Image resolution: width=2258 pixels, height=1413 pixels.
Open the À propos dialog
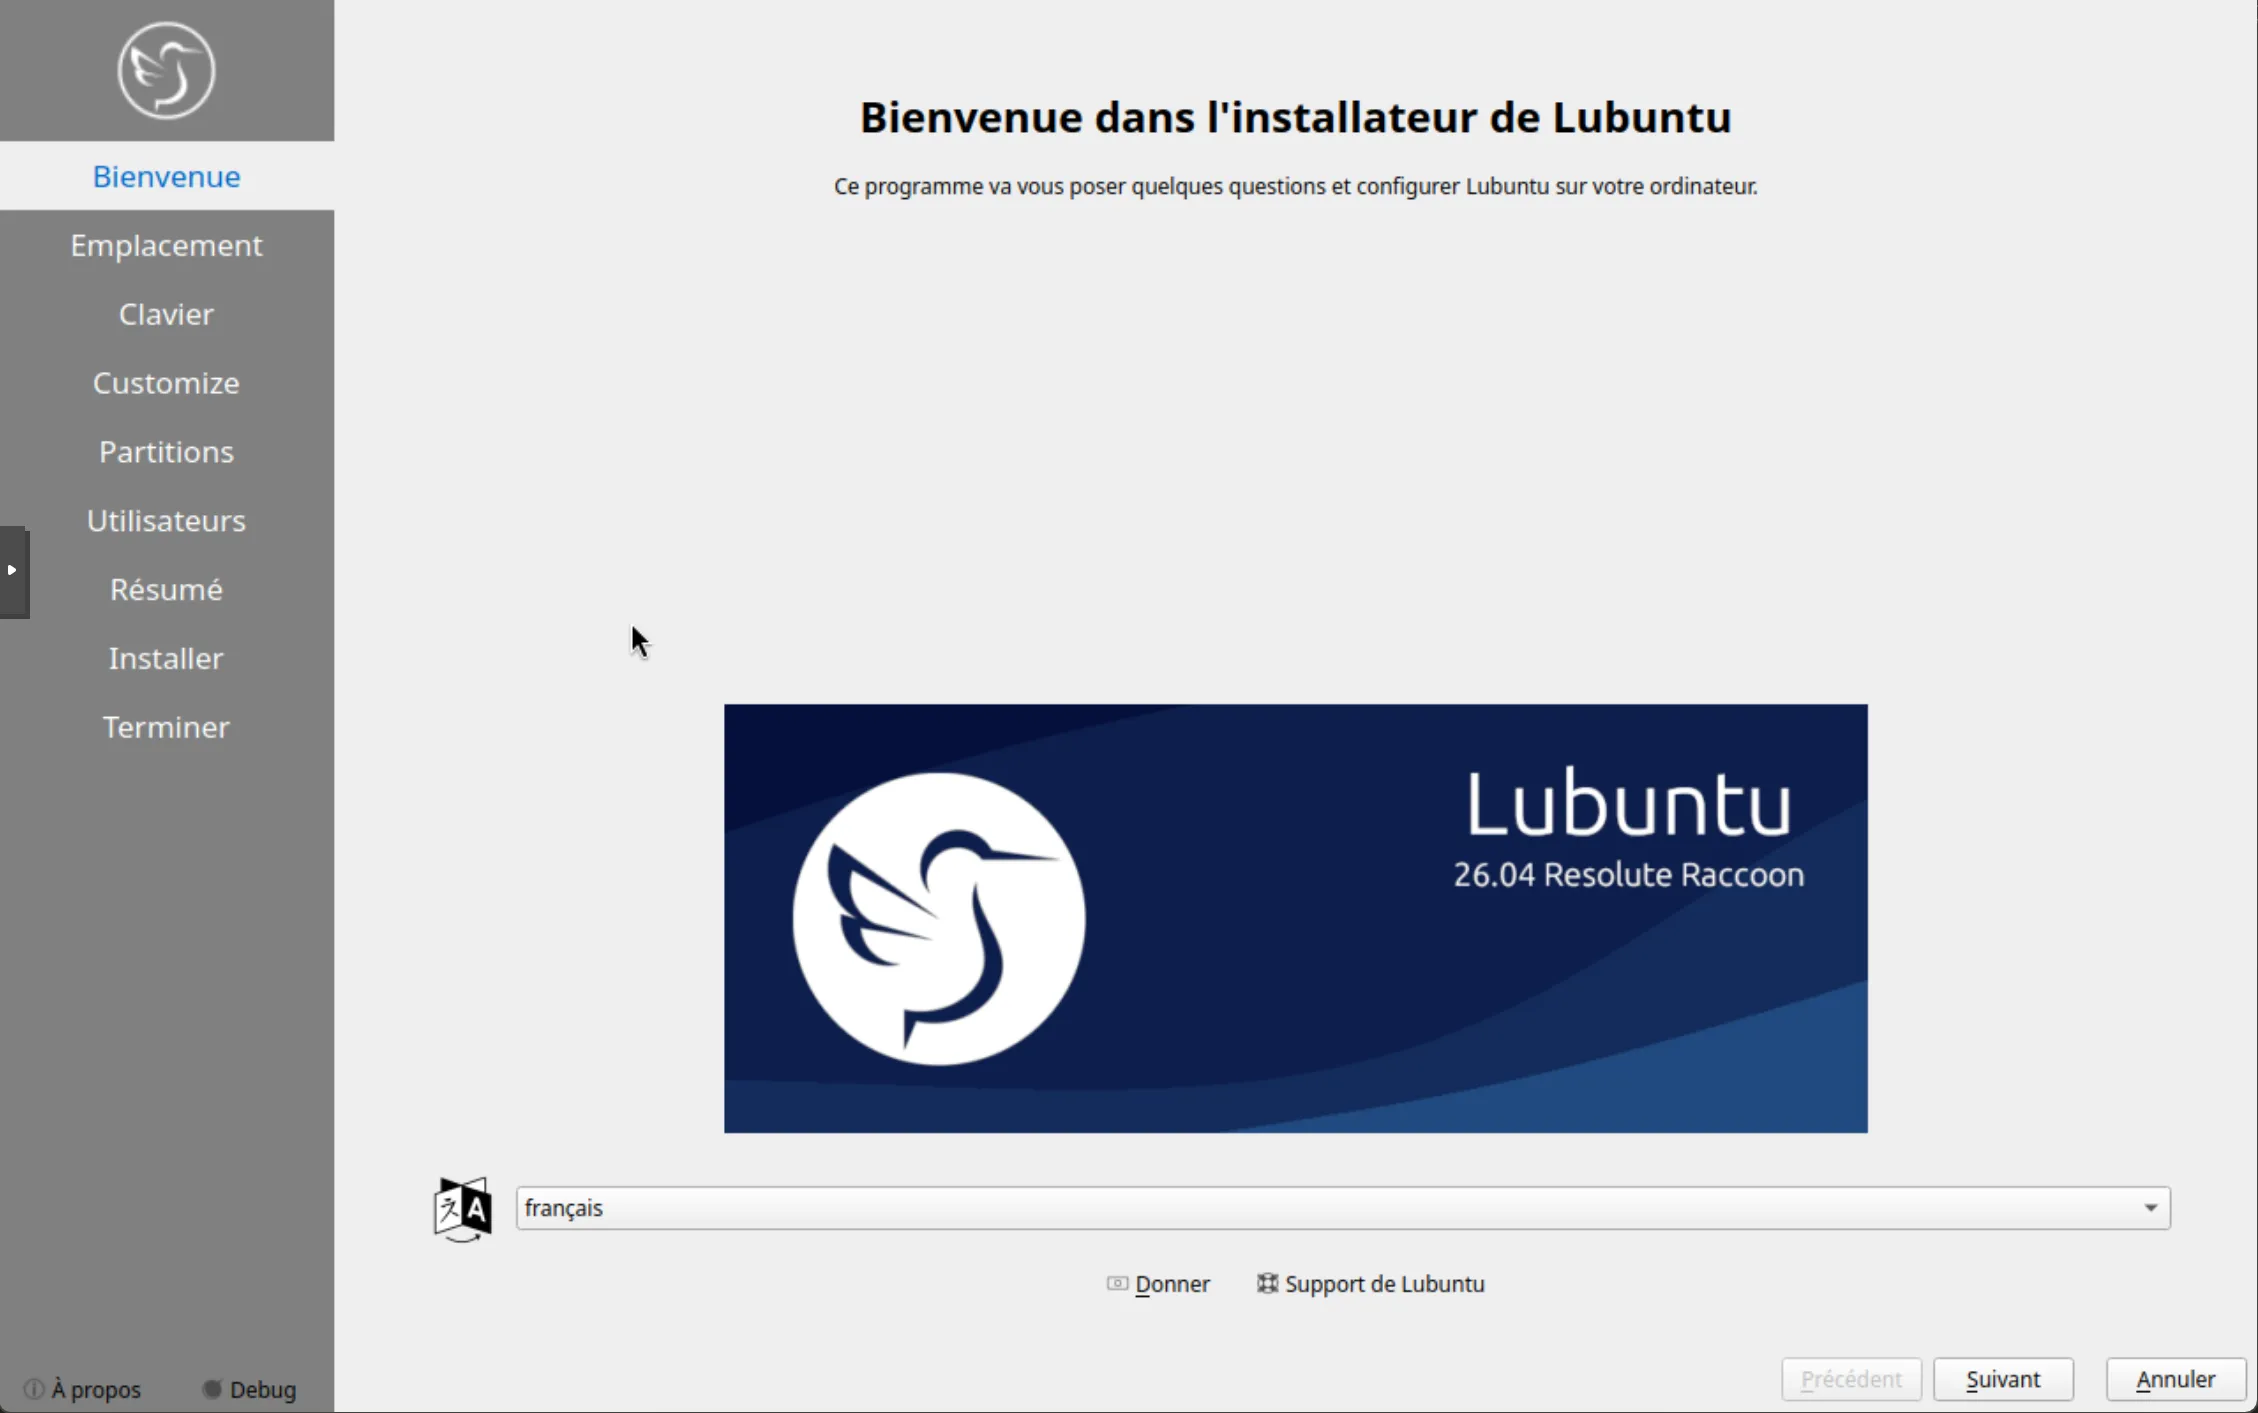[x=83, y=1389]
